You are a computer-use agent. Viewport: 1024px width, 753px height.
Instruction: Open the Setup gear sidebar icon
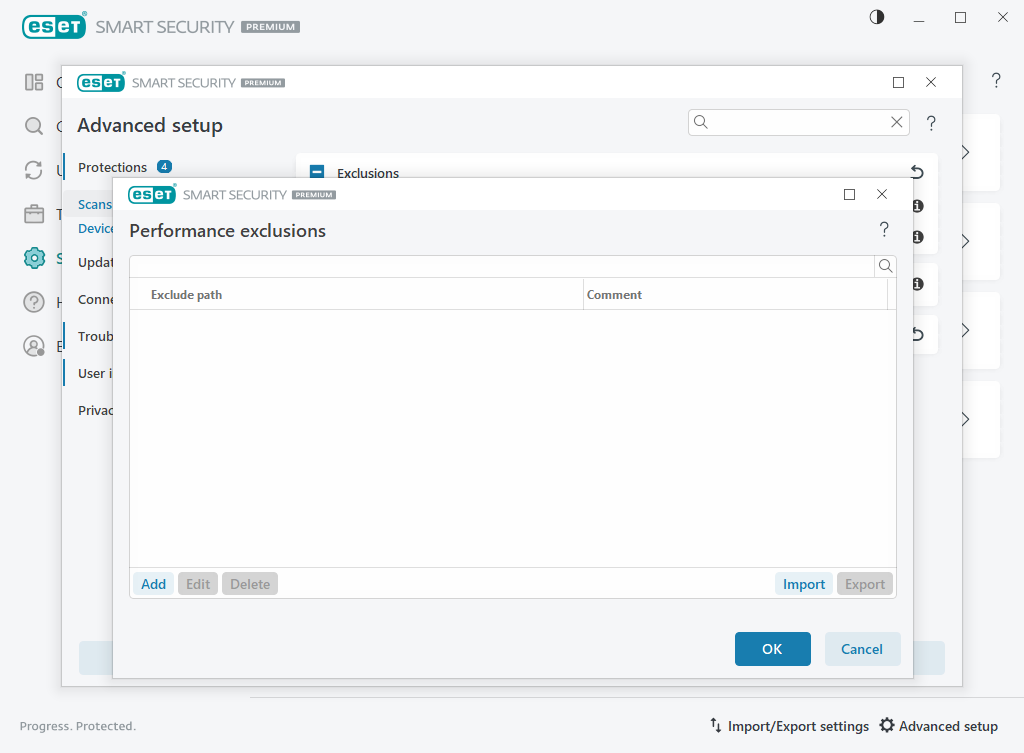click(34, 258)
